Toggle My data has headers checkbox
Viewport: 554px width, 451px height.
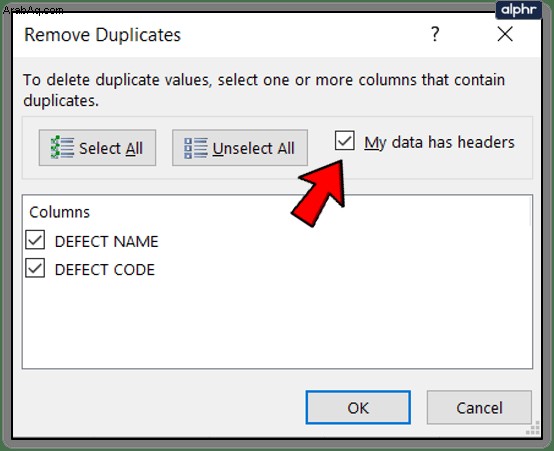[x=344, y=140]
